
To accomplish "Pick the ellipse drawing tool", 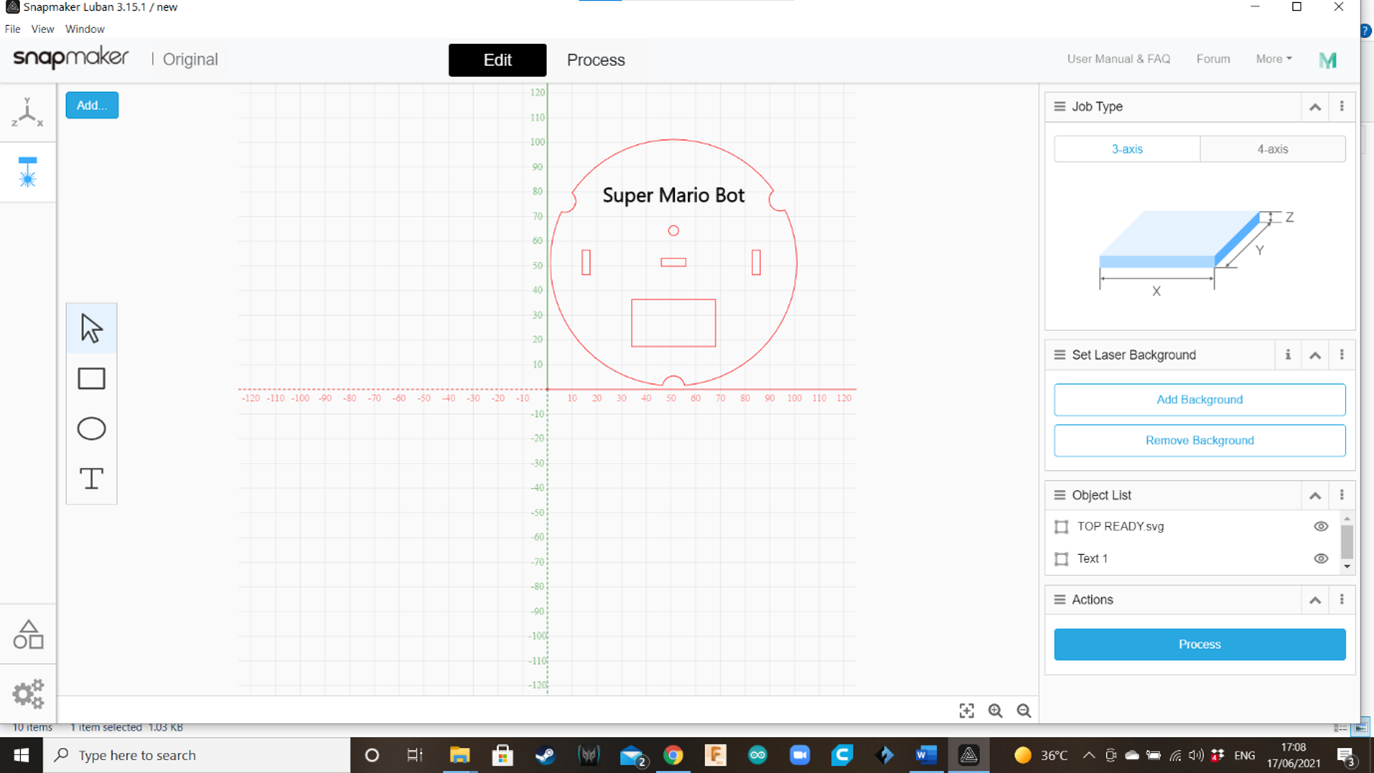I will (x=91, y=428).
